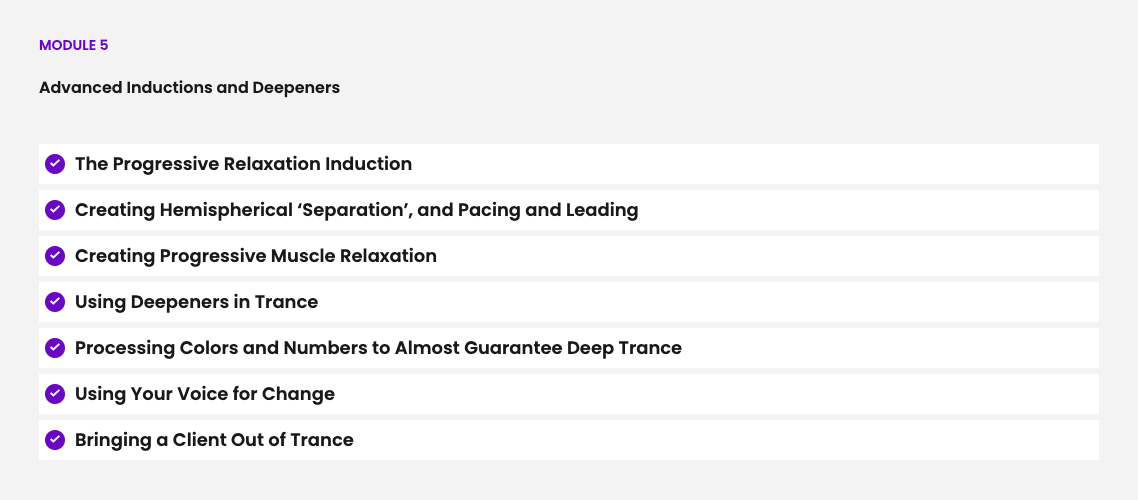1138x500 pixels.
Task: Open Bringing a Client Out of Trance lesson
Action: click(x=214, y=440)
